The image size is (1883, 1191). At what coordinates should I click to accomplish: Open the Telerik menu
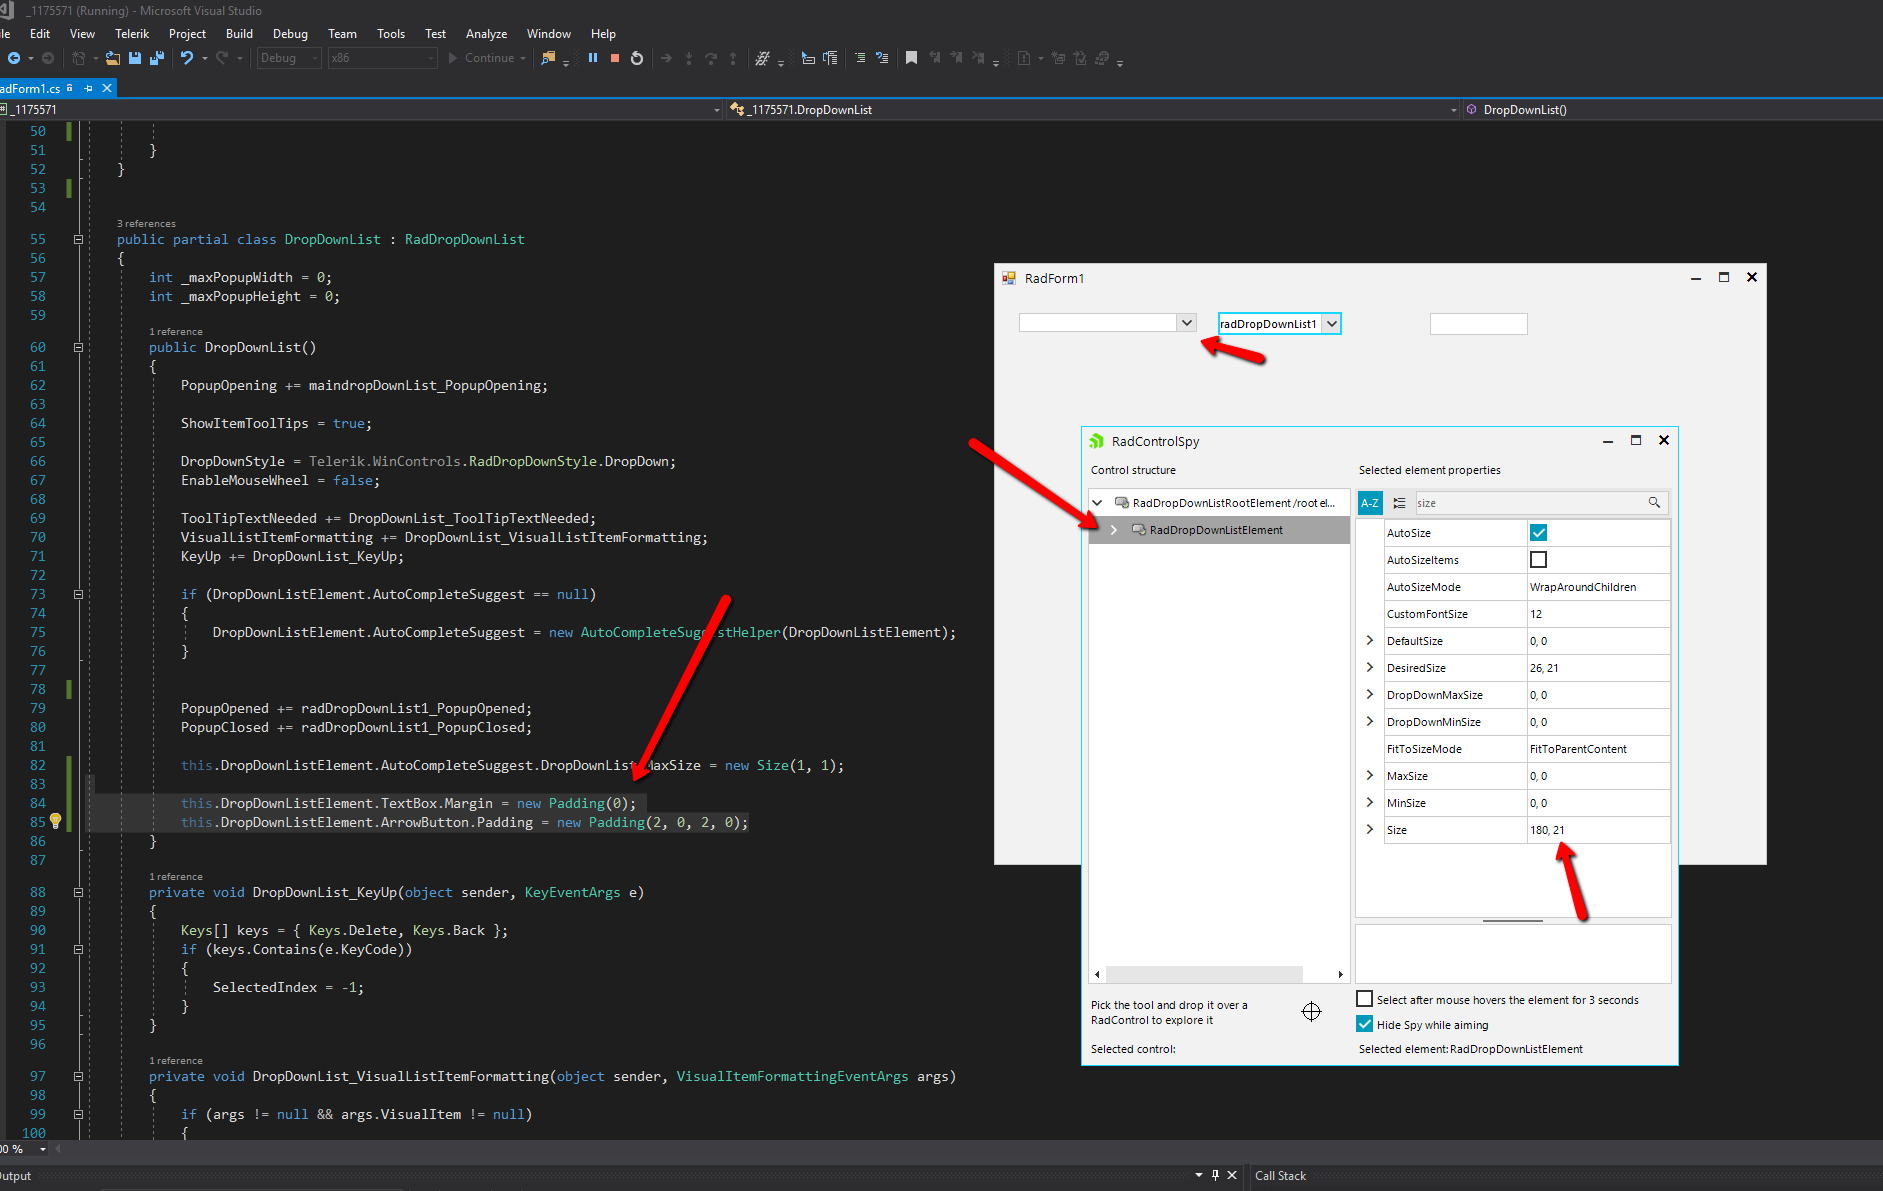pos(131,34)
